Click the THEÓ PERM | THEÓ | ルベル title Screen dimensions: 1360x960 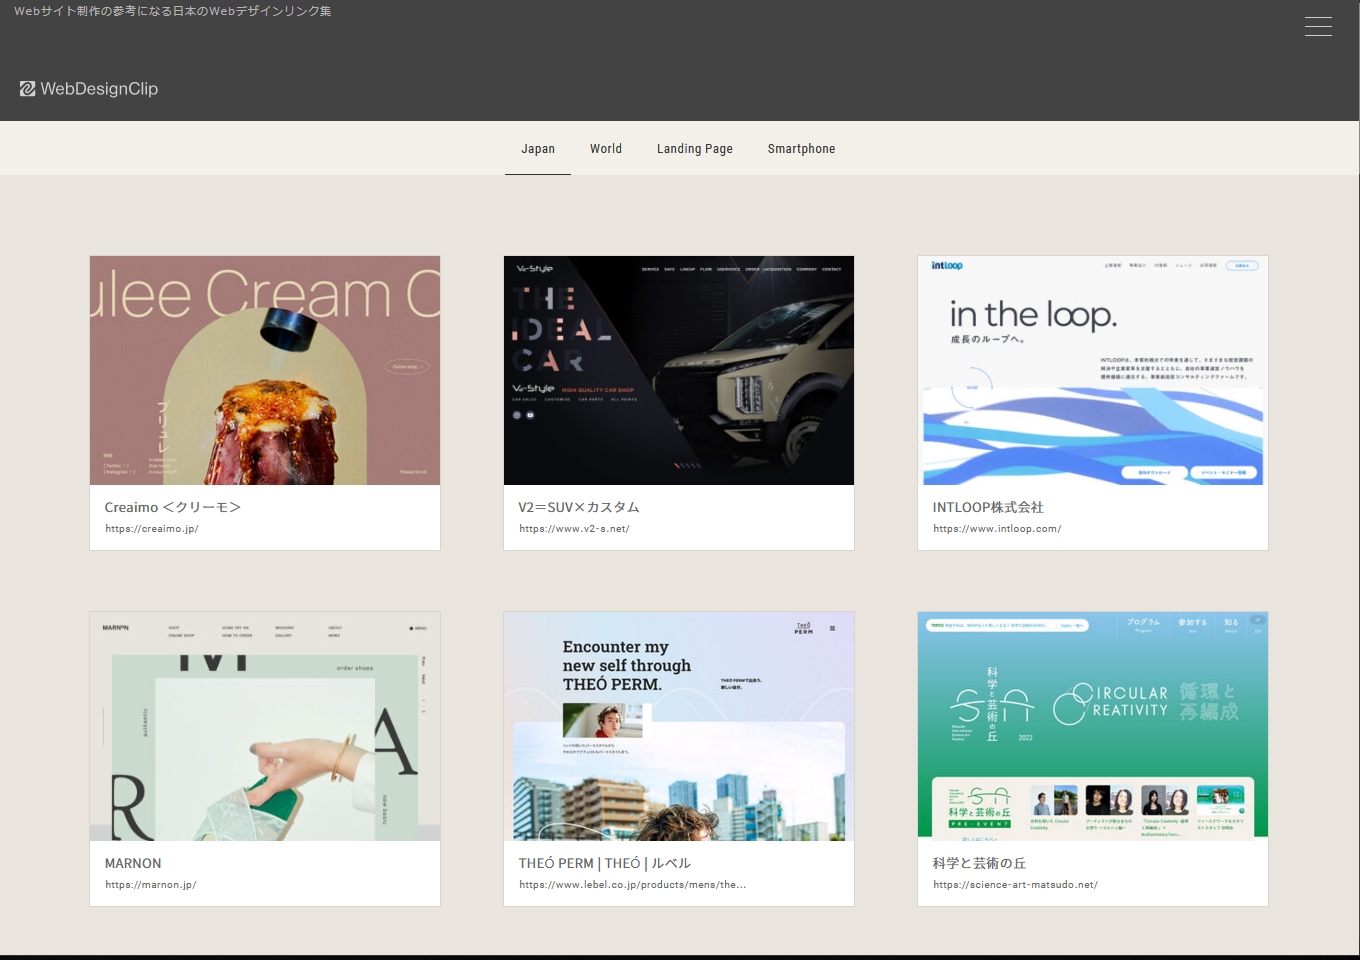605,863
